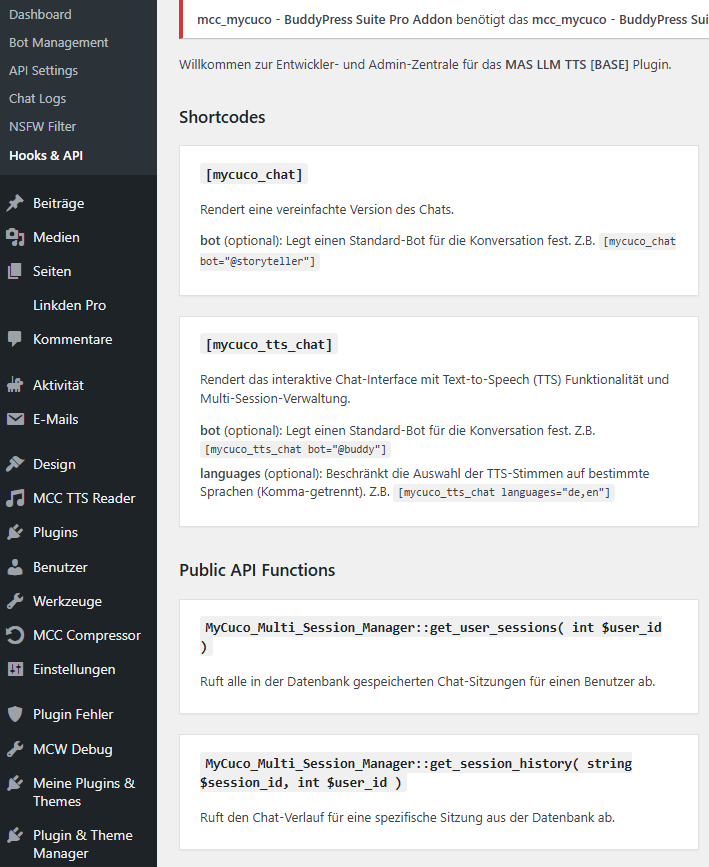Click the MCW Debug wrench icon
The image size is (709, 867).
(15, 749)
